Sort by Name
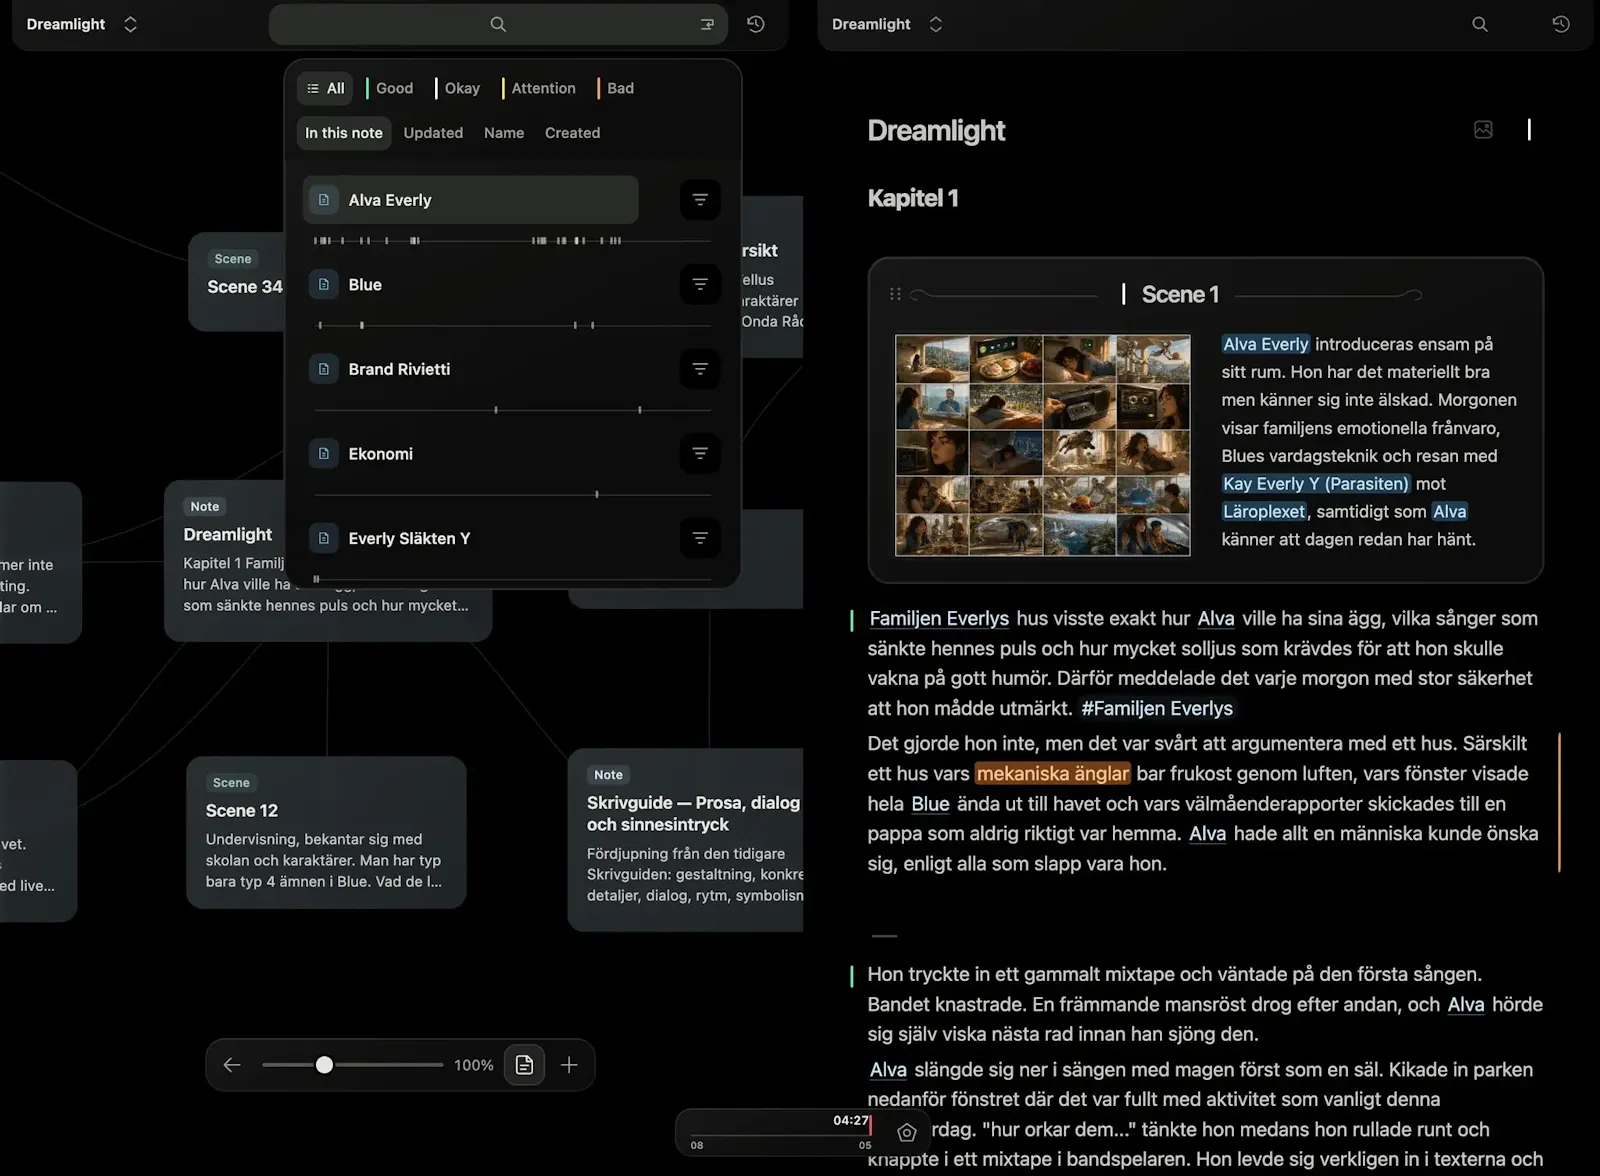The width and height of the screenshot is (1600, 1176). pyautogui.click(x=504, y=133)
